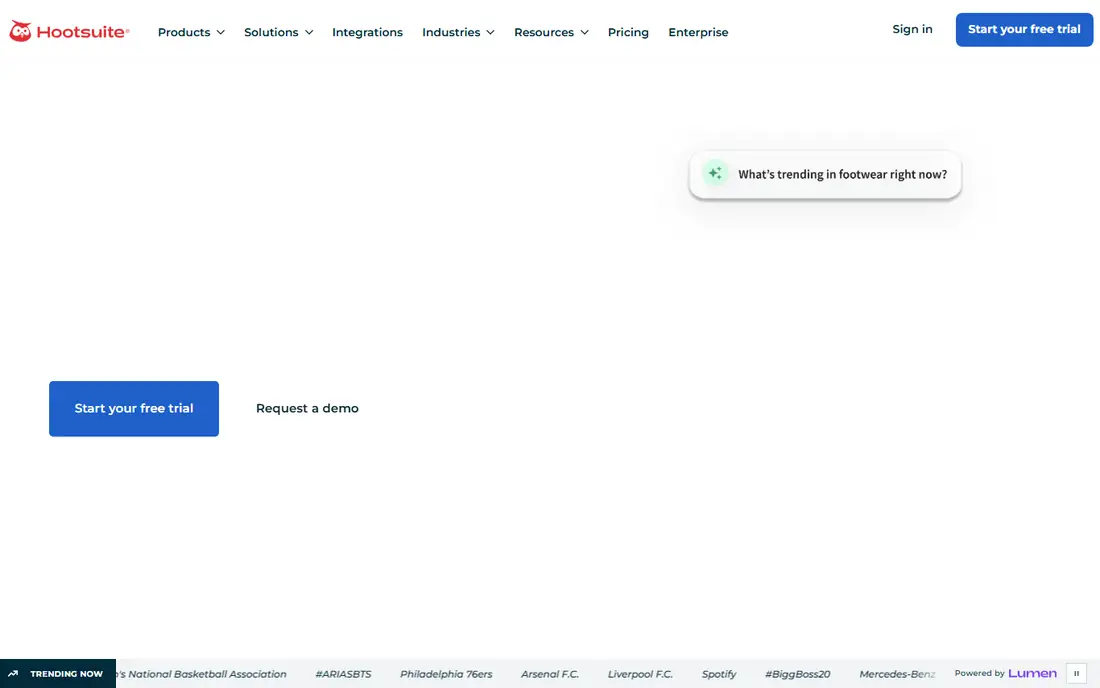Open the Enterprise page
The width and height of the screenshot is (1100, 688).
(698, 32)
